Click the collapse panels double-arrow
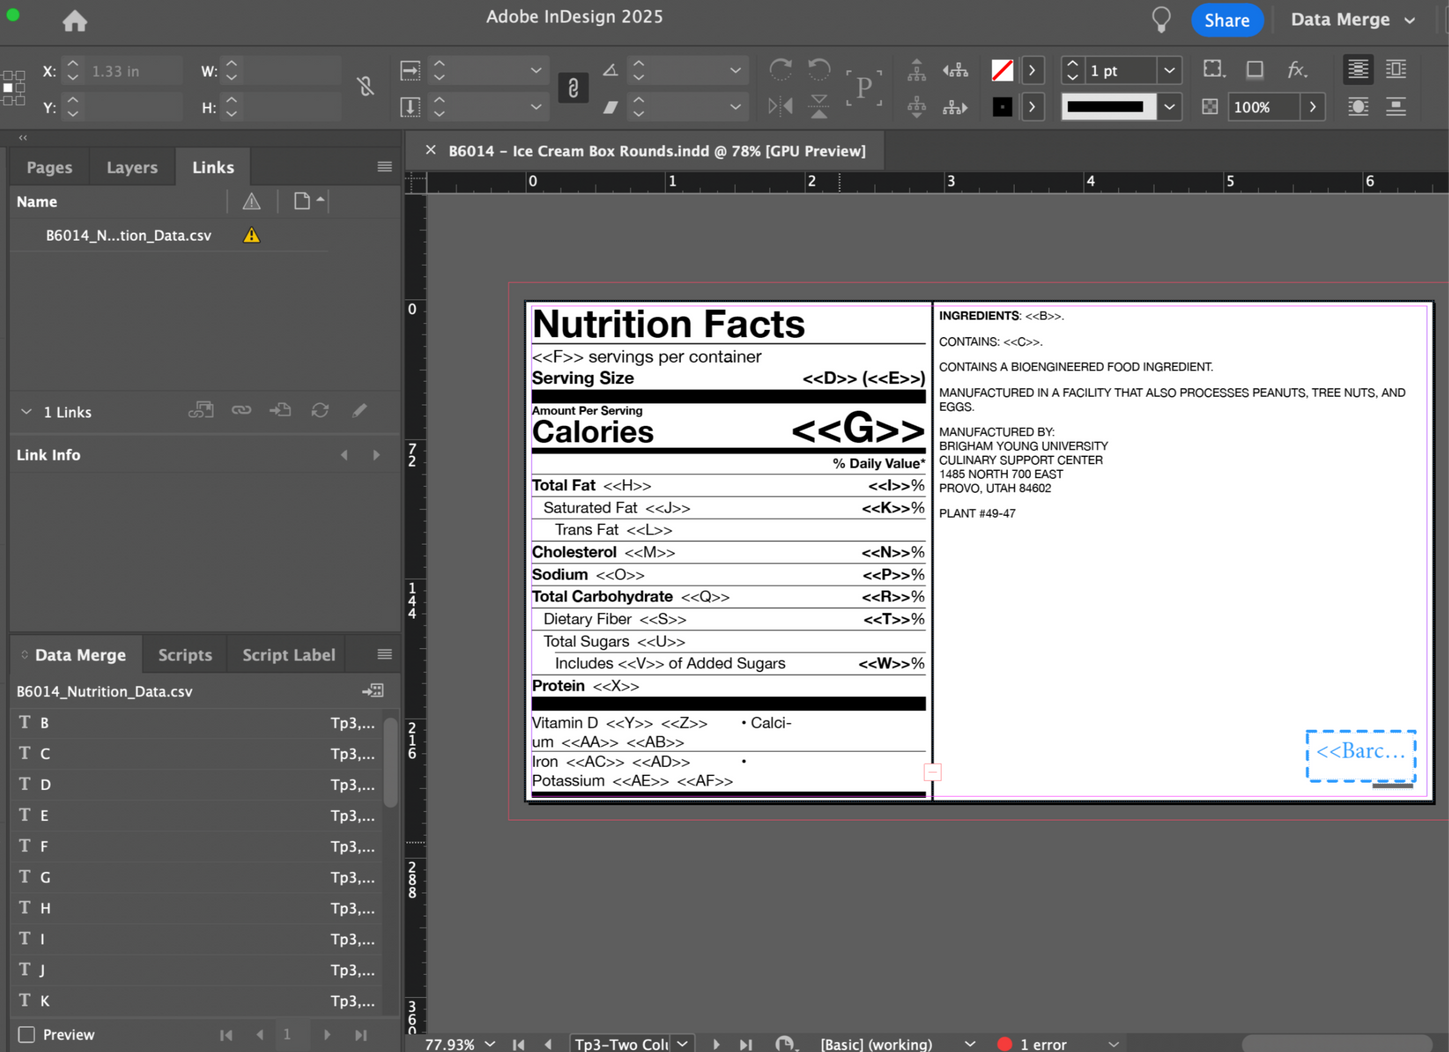Viewport: 1449px width, 1052px height. pyautogui.click(x=23, y=138)
